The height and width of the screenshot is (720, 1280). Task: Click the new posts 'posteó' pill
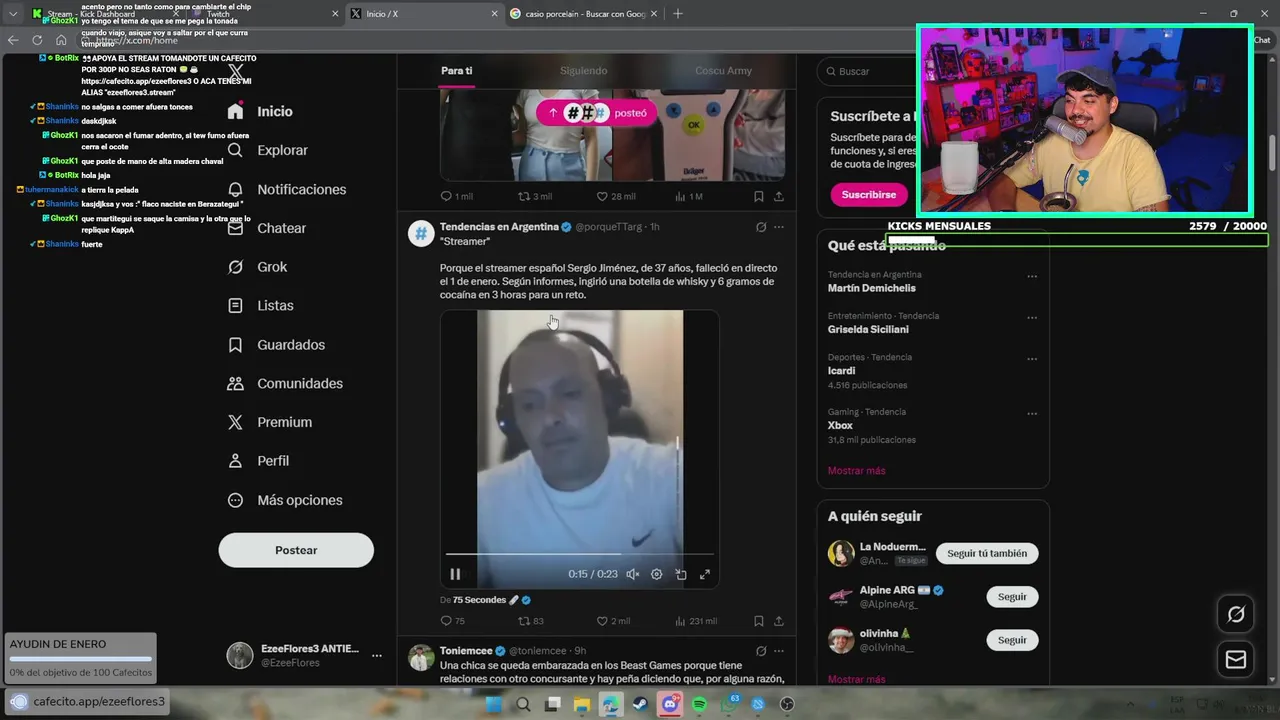point(597,113)
